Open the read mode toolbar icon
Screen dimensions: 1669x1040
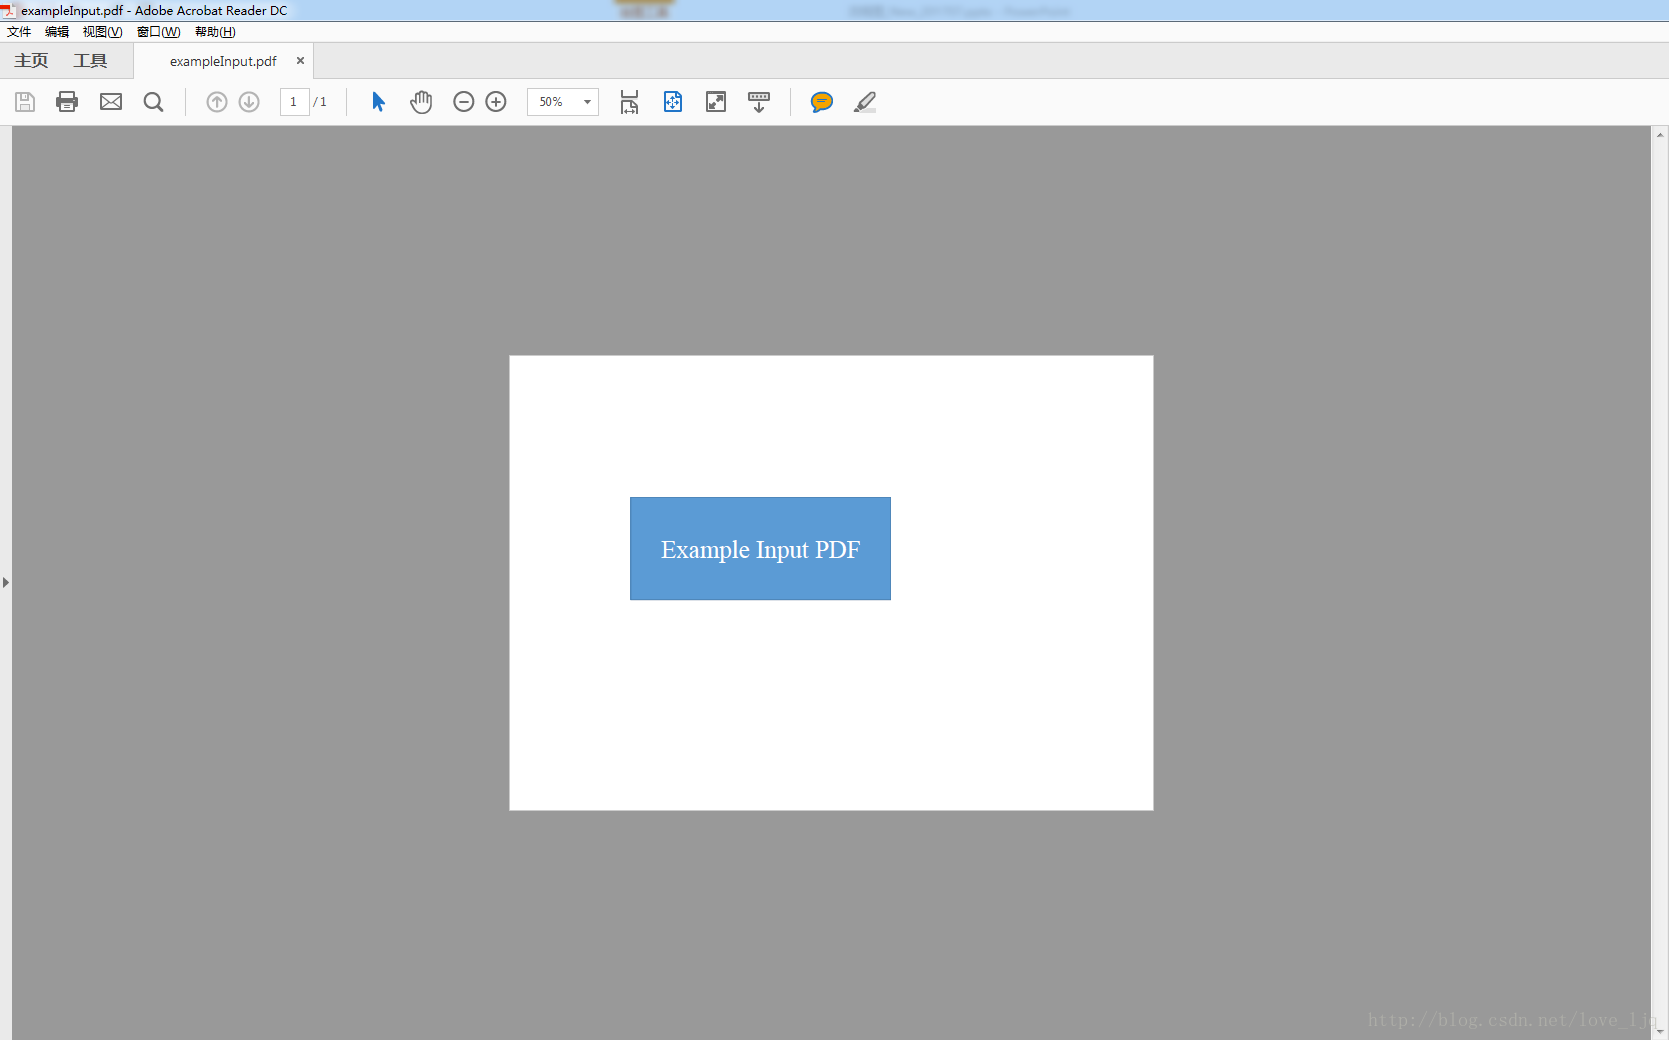(x=759, y=102)
